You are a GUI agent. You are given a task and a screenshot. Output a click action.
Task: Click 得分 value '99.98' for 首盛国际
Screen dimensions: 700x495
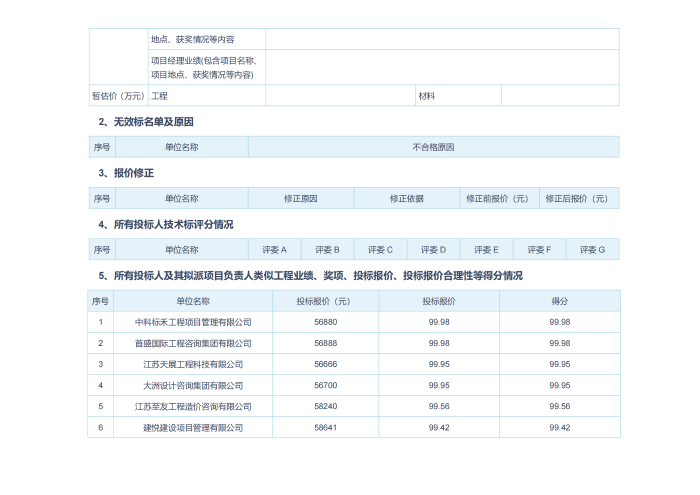tap(560, 343)
